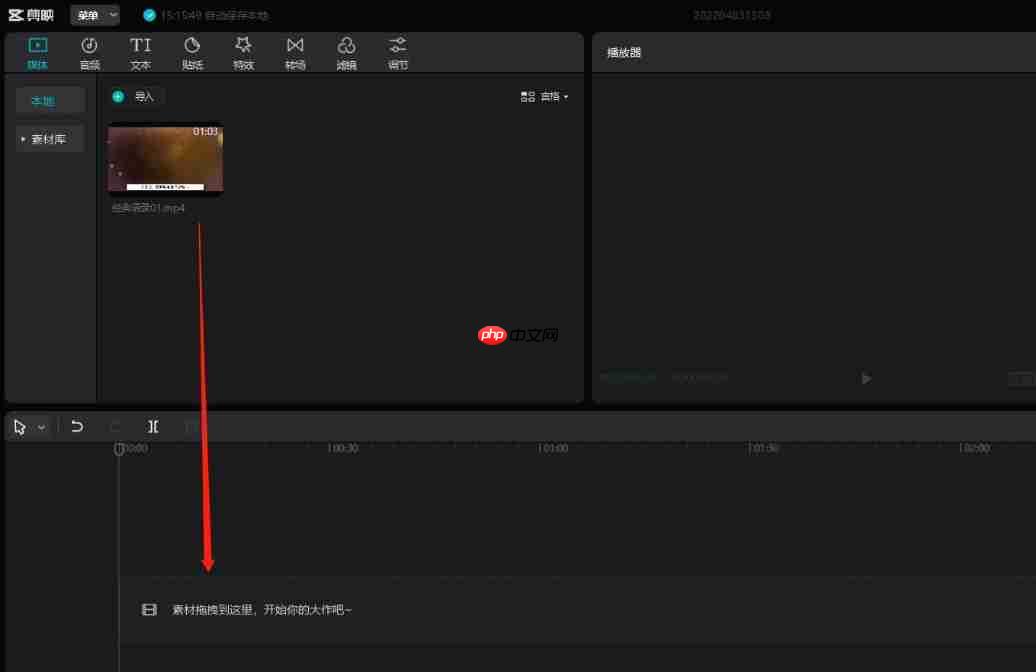Select the split tool in timeline toolbar
The image size is (1036, 672).
pyautogui.click(x=152, y=426)
